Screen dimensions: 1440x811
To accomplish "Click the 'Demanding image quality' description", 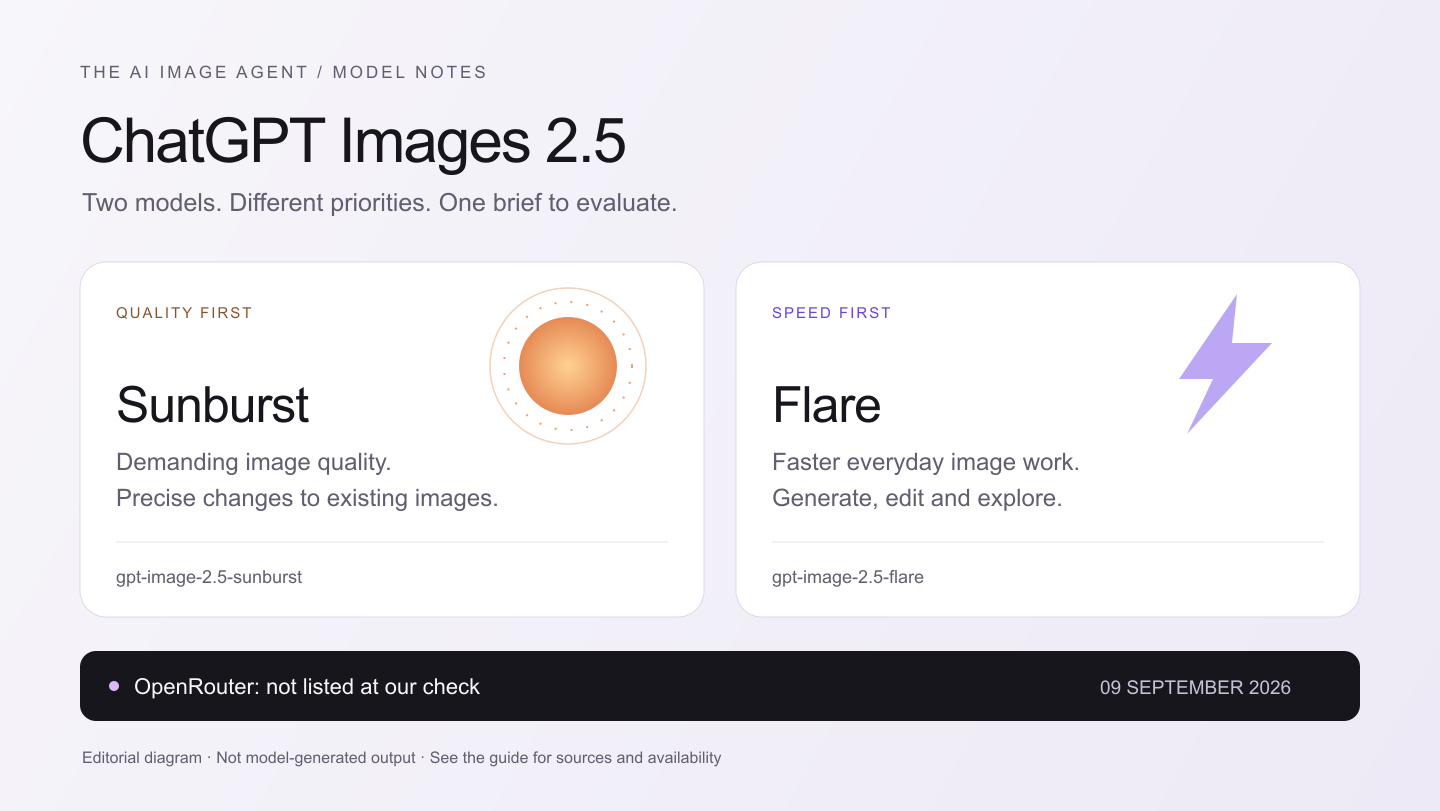I will (x=254, y=463).
